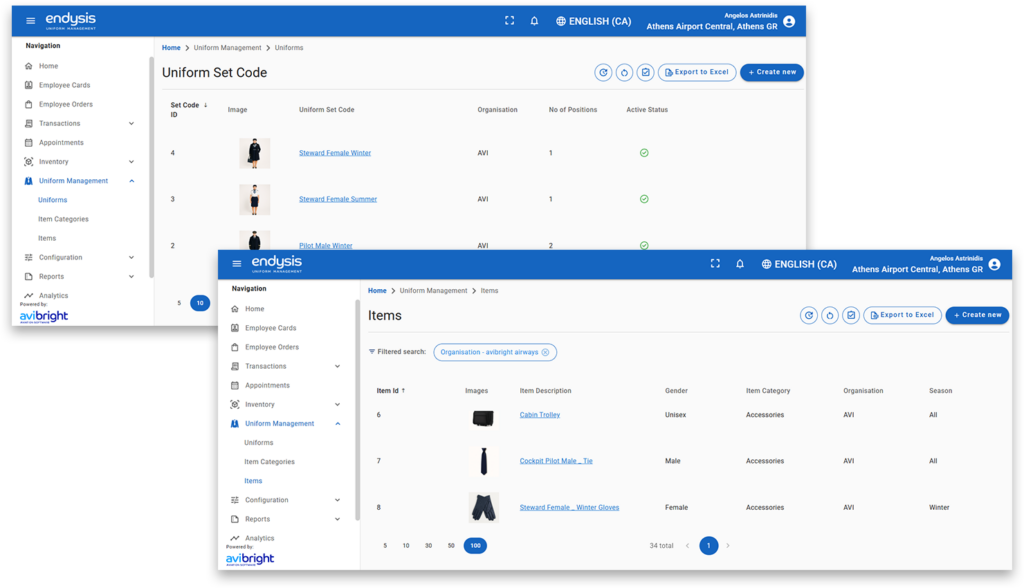The height and width of the screenshot is (588, 1024).
Task: Click Appointments icon in Items window sidebar
Action: 234,385
